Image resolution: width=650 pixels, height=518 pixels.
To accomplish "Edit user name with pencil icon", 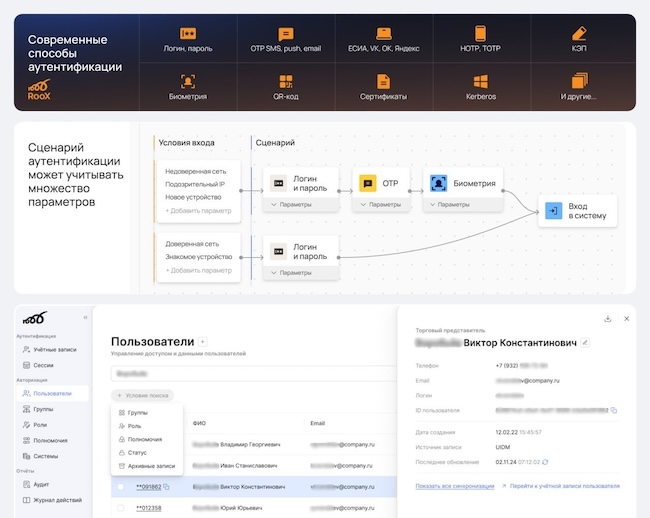I will (585, 343).
